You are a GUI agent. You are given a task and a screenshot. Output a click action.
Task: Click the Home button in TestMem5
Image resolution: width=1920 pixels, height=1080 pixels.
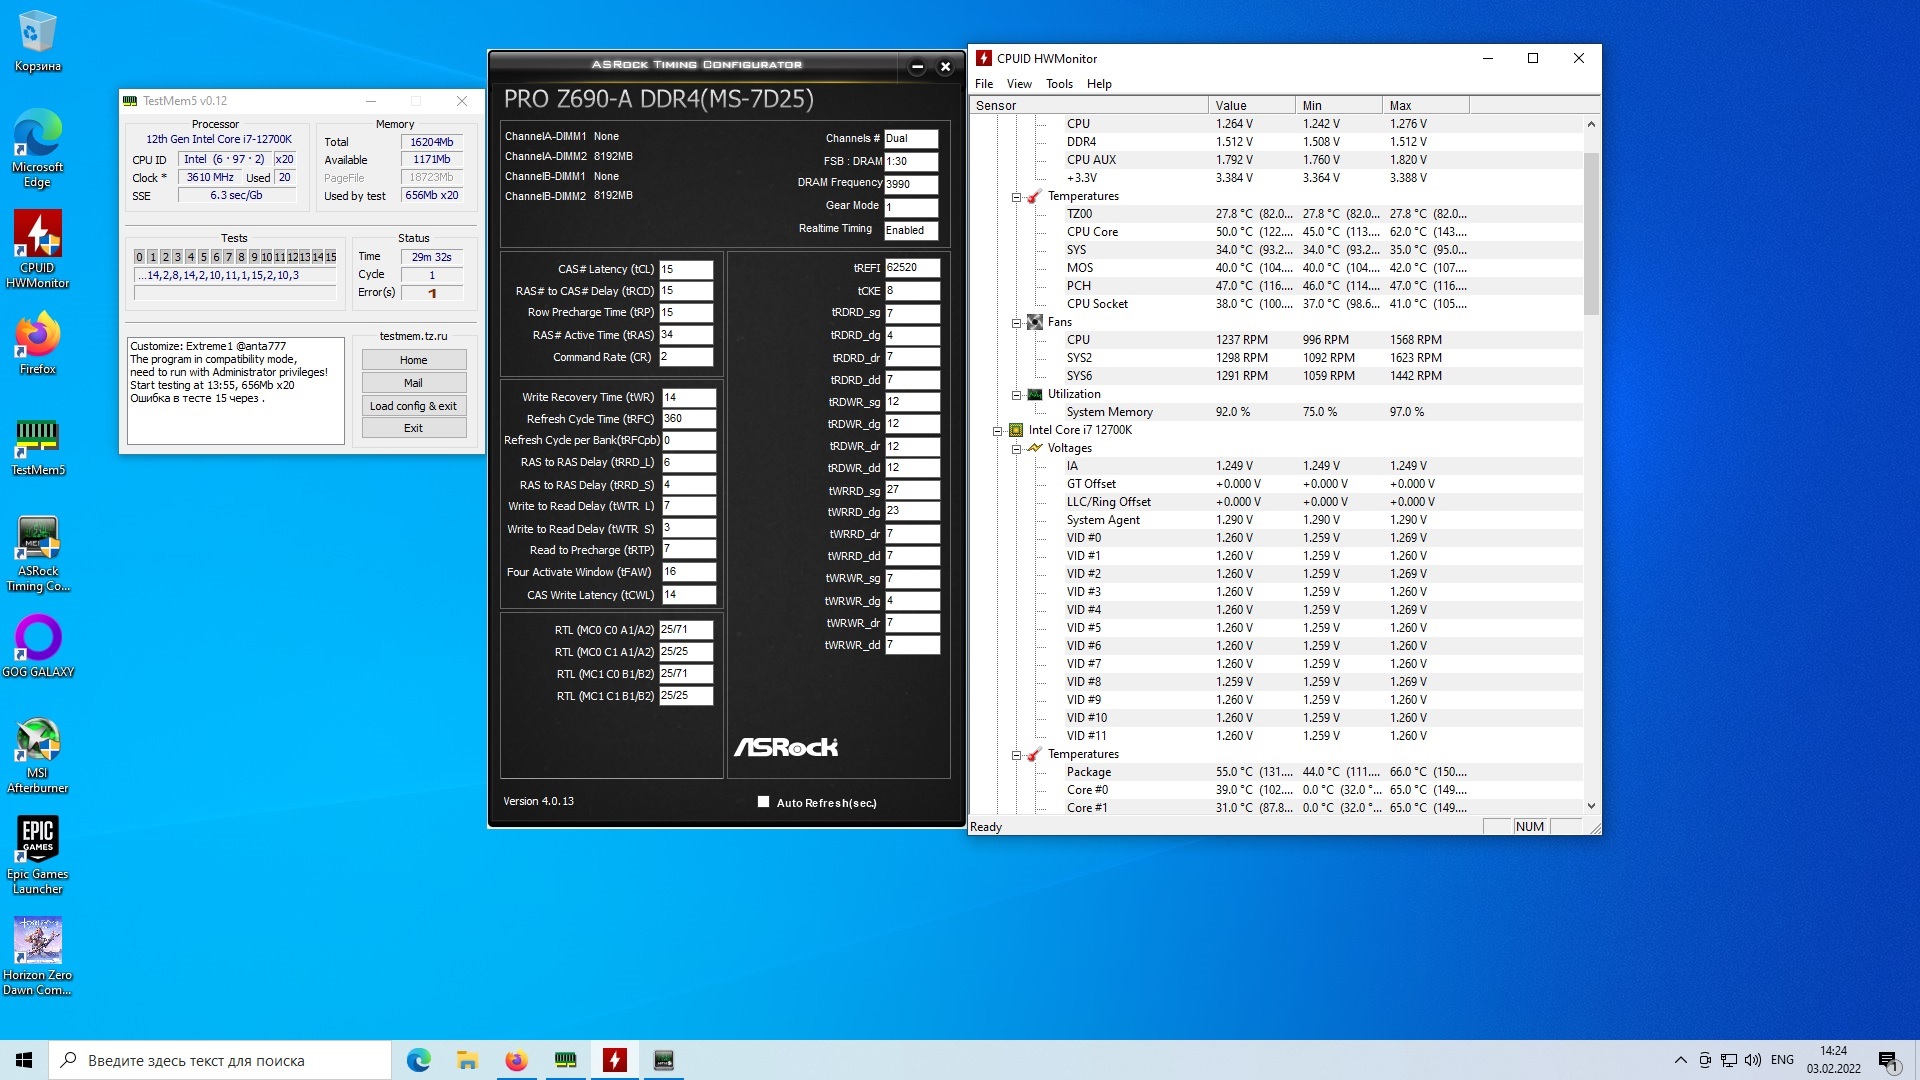[x=413, y=360]
